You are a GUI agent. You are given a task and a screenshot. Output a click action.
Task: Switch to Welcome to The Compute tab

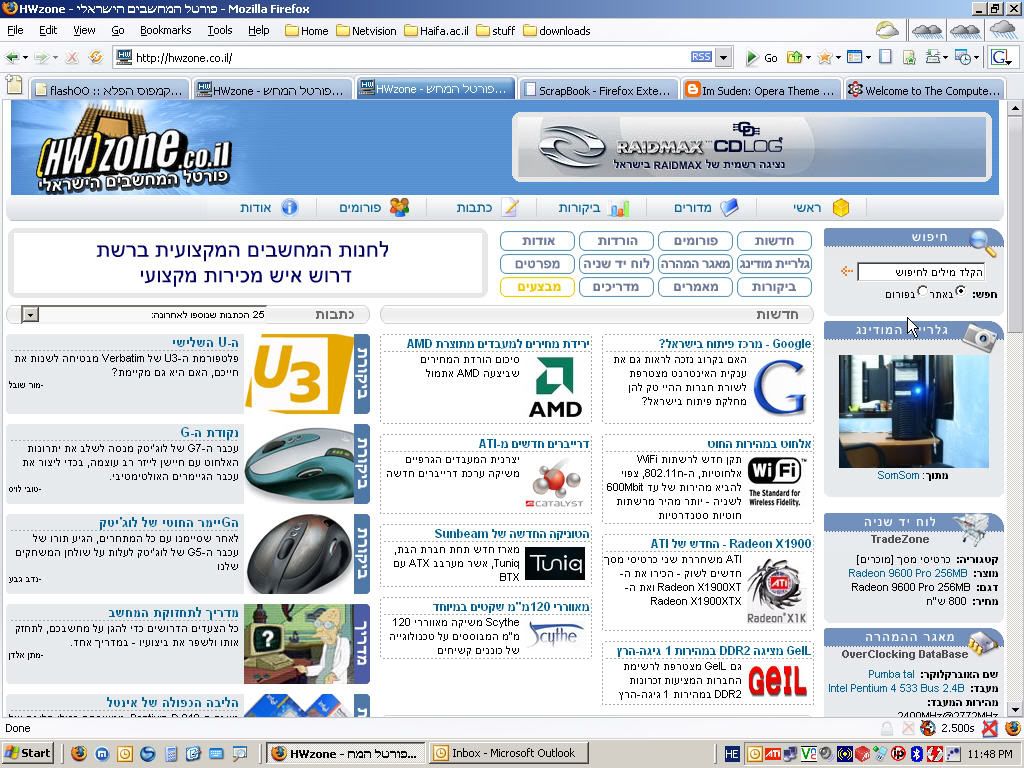(x=924, y=90)
